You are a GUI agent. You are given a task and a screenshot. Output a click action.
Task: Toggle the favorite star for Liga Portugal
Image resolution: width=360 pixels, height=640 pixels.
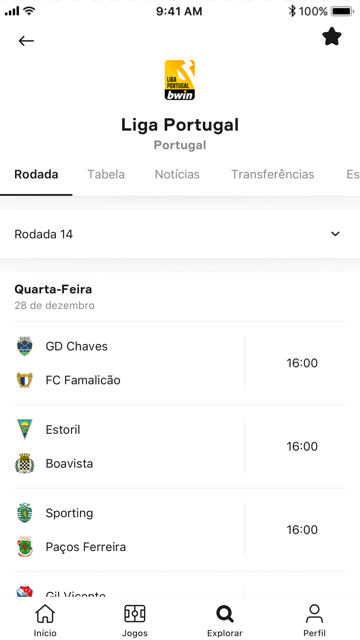point(331,37)
